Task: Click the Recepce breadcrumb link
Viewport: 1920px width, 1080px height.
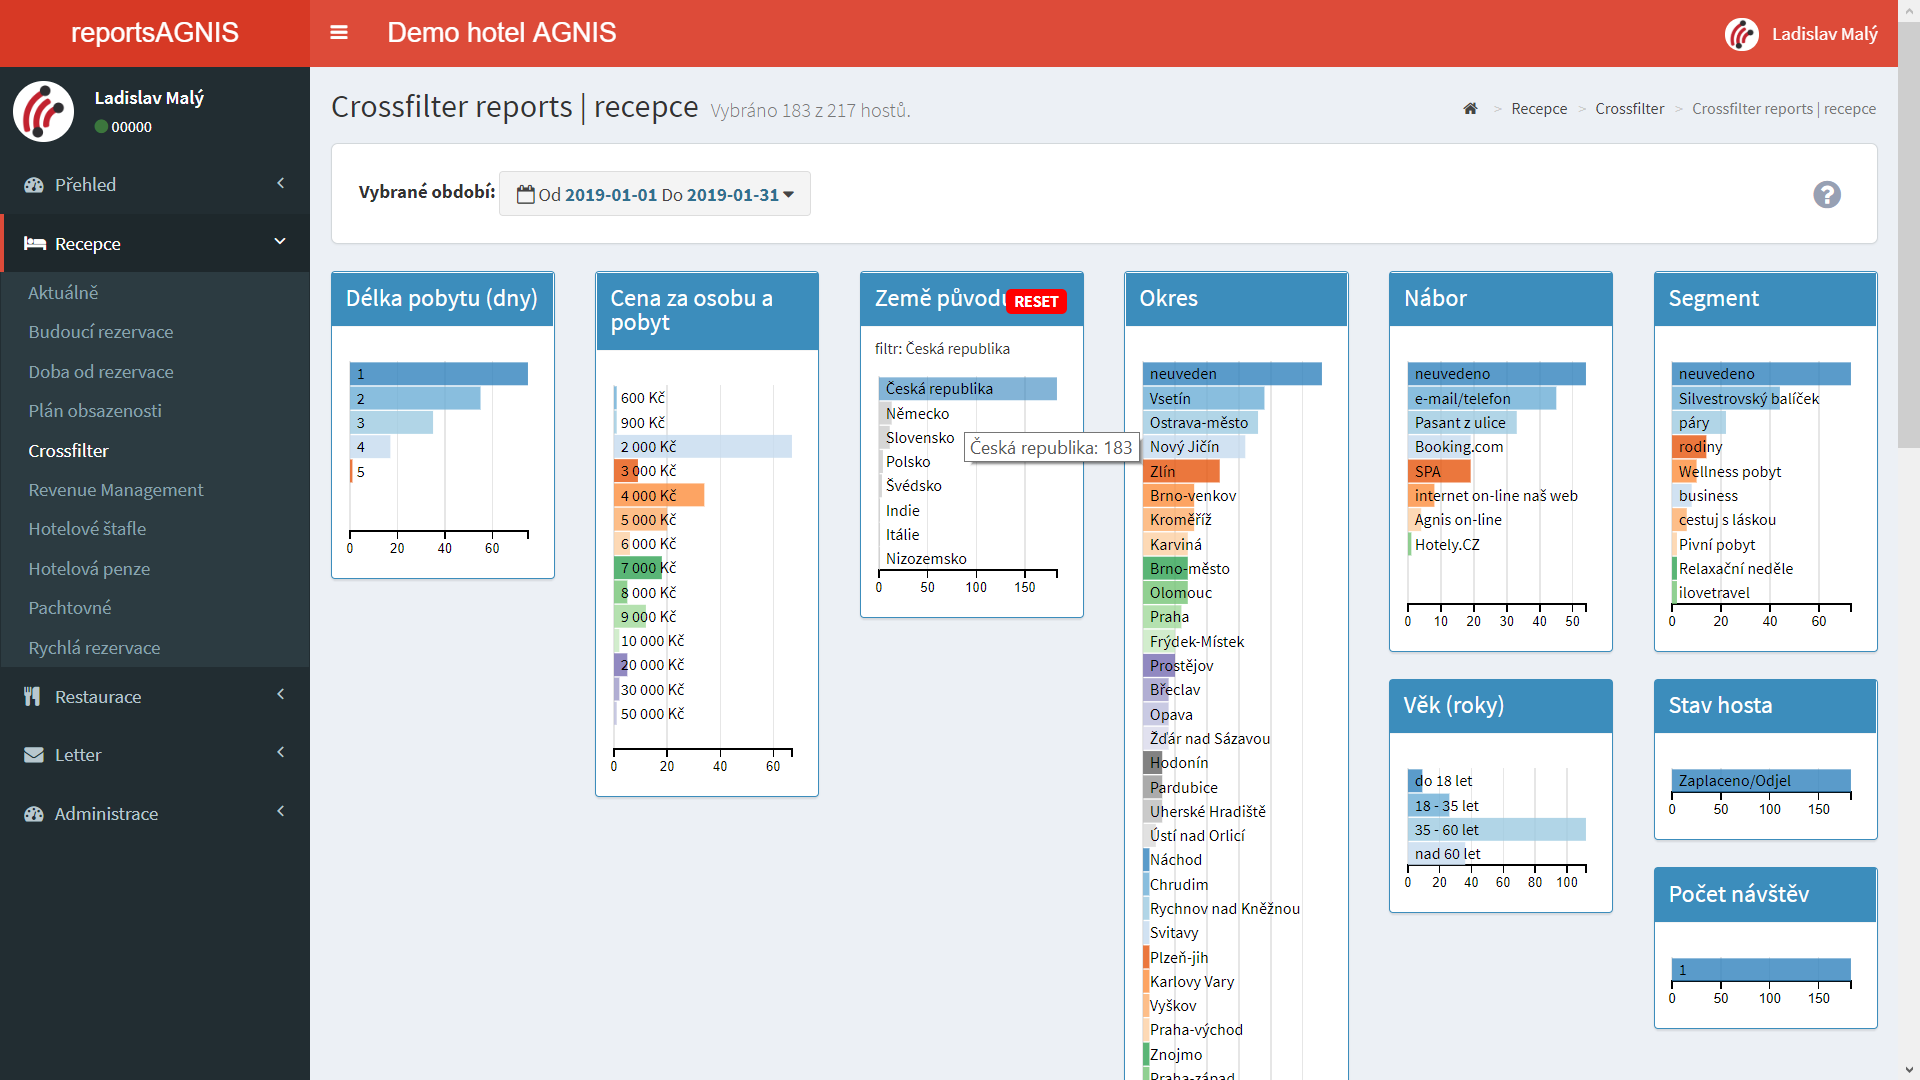Action: coord(1538,109)
